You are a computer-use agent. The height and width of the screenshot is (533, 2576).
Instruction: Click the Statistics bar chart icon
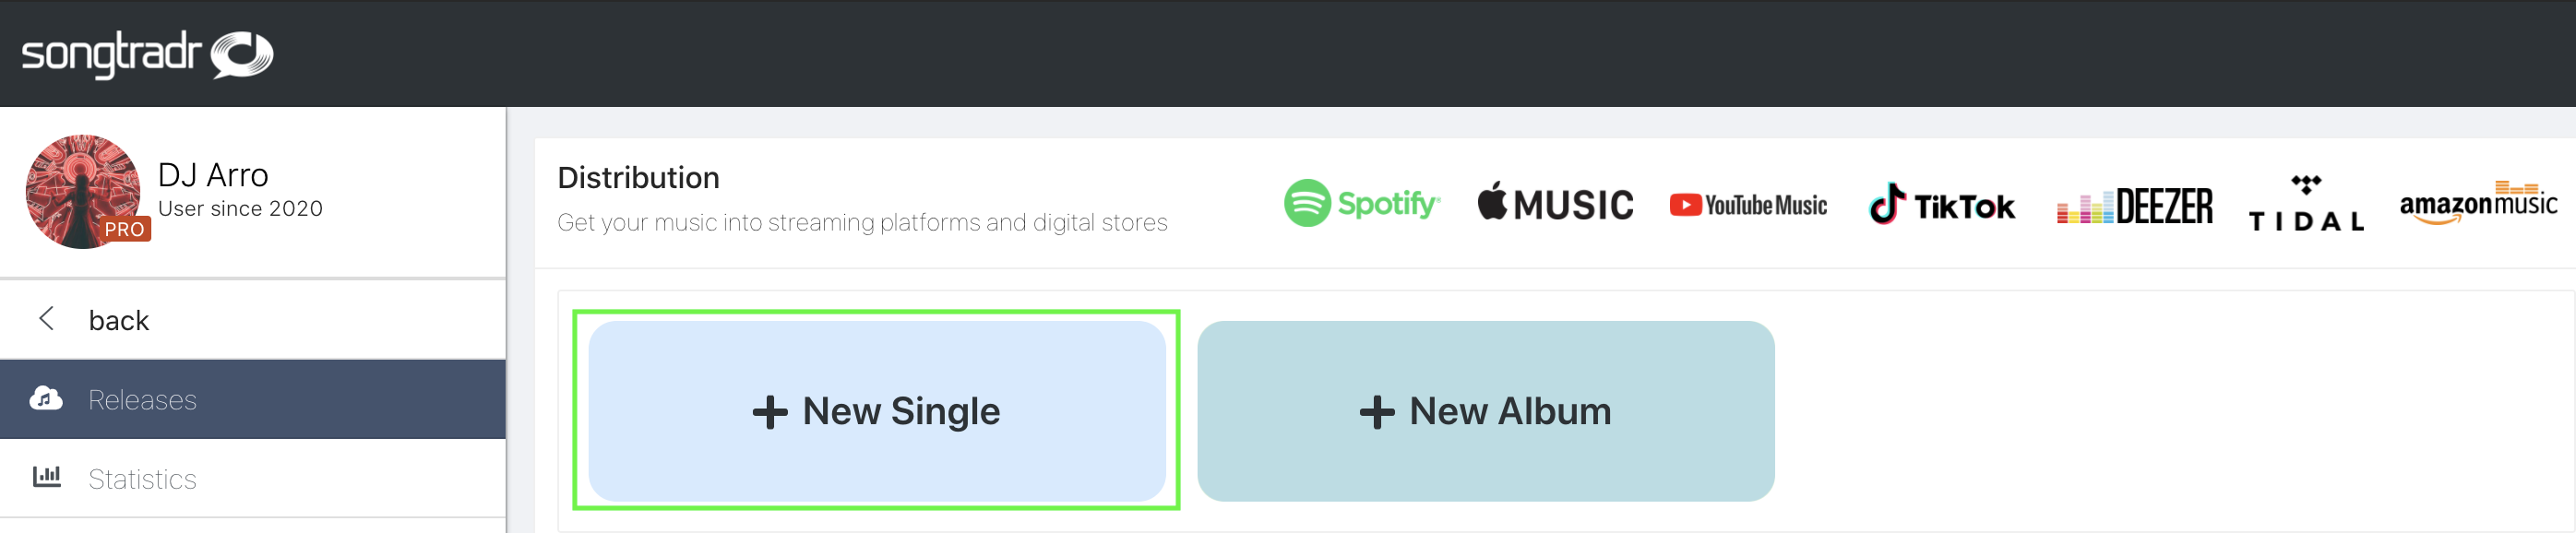(47, 477)
